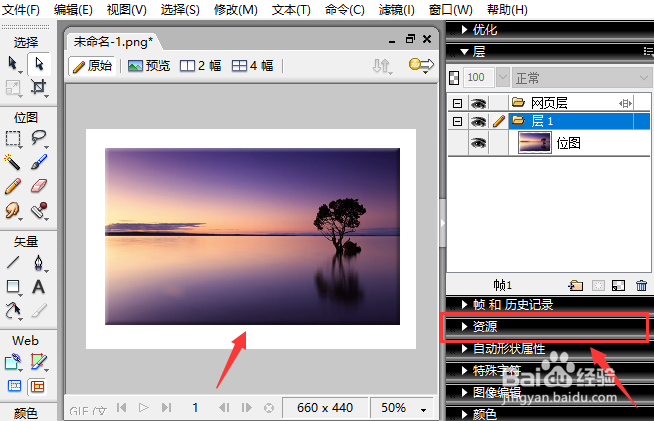Collapse the 网页层 tree node

[458, 103]
